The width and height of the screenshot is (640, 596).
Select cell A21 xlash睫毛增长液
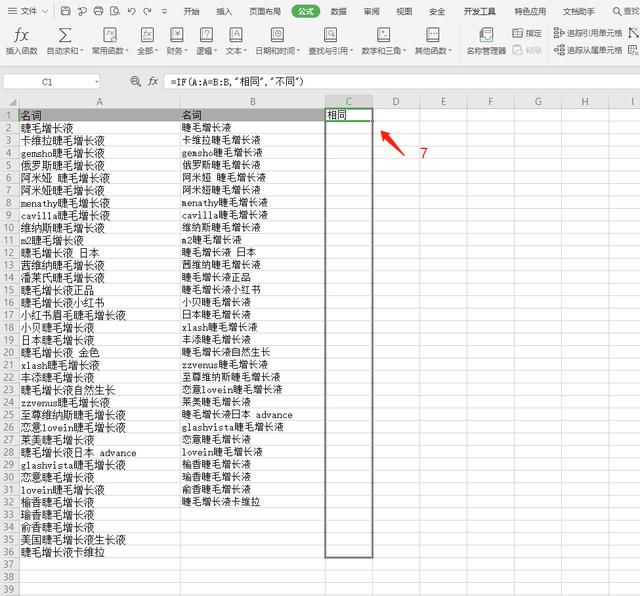(x=100, y=365)
